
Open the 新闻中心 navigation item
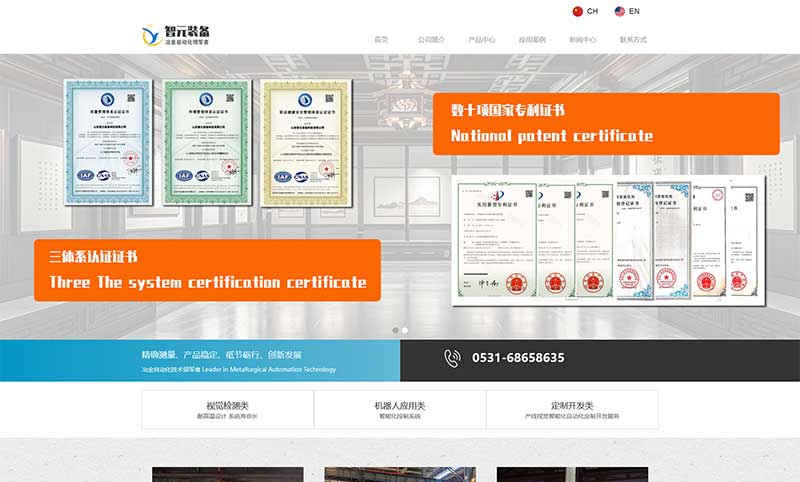pyautogui.click(x=583, y=40)
